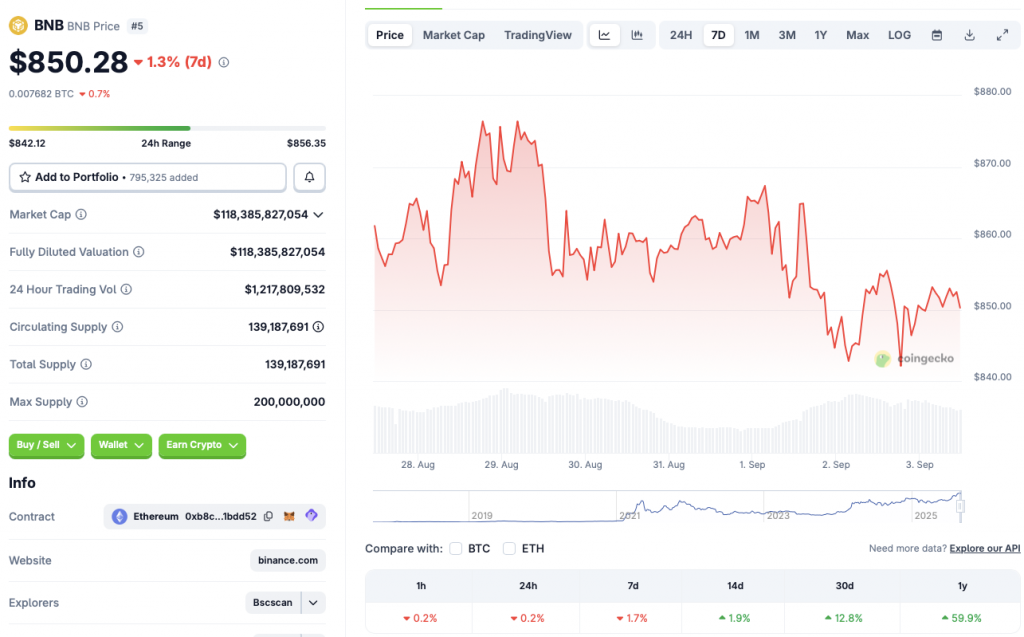
Task: Select the line chart view icon
Action: pyautogui.click(x=604, y=35)
